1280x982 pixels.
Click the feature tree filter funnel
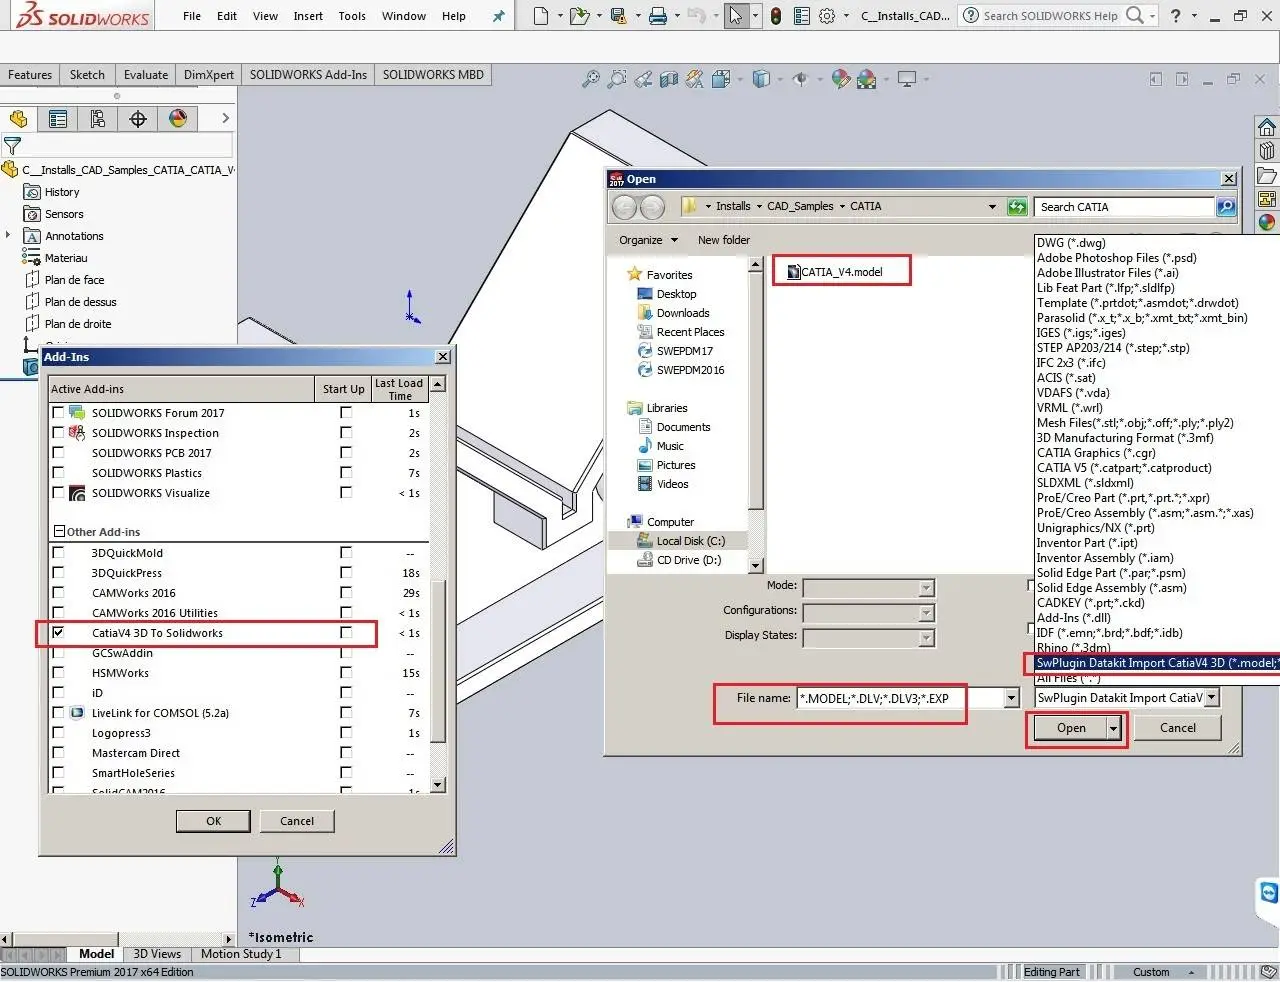(x=12, y=146)
